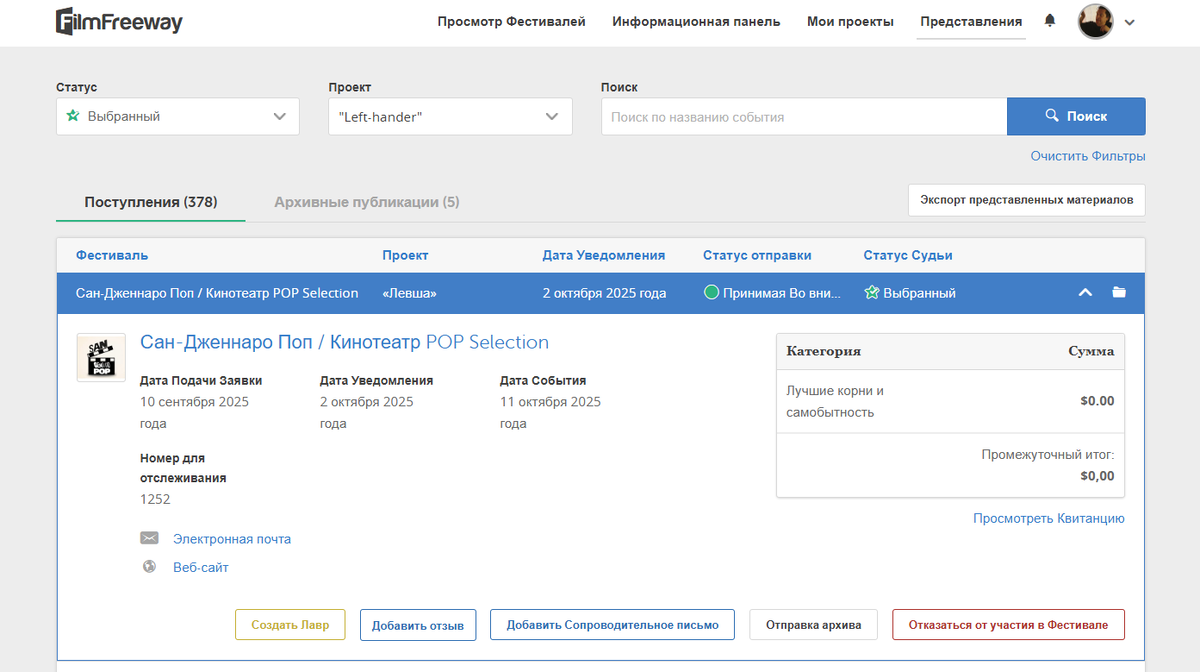
Task: Click the Создать Лавр button
Action: point(290,625)
